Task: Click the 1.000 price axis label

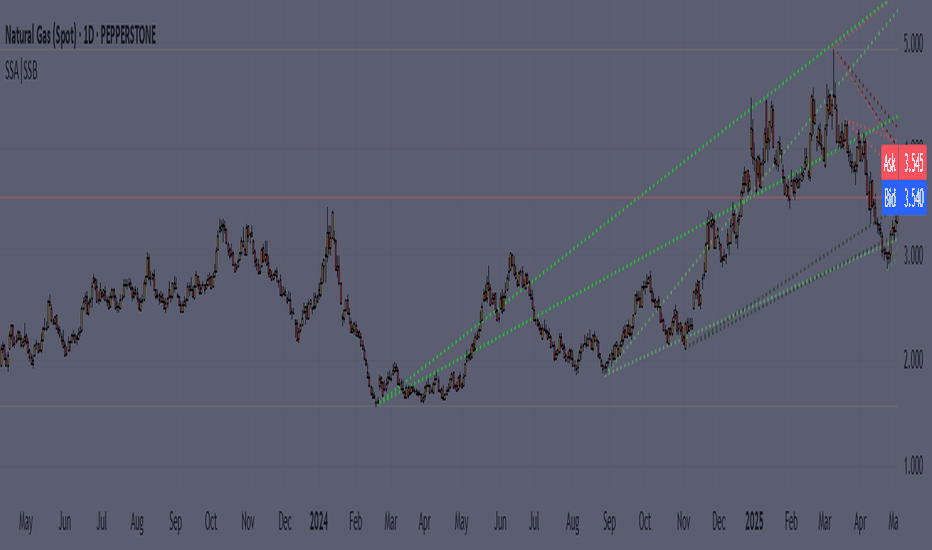Action: pos(913,466)
